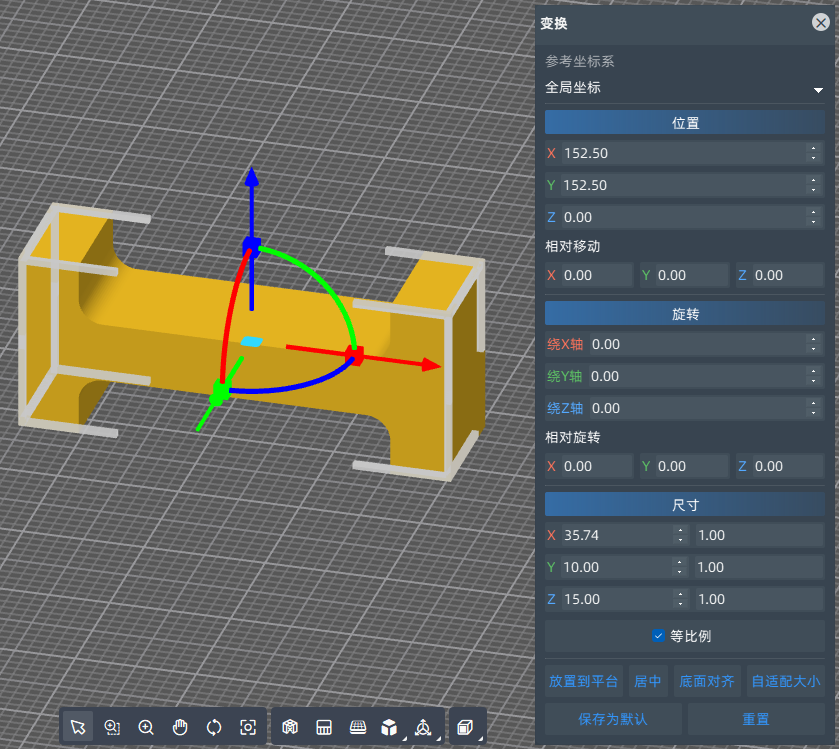
Task: Select the 位置 section header
Action: click(x=684, y=123)
